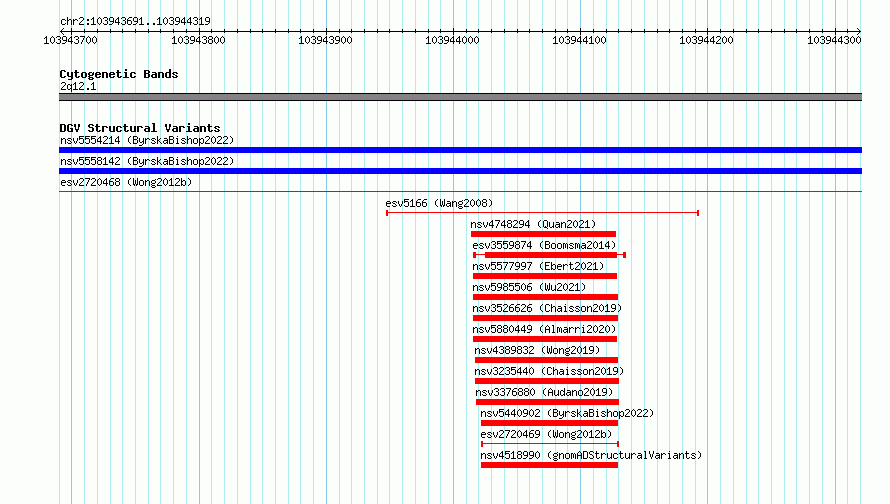Open variant esv2720469 (Wong2012b) label
The width and height of the screenshot is (890, 504).
click(x=546, y=434)
